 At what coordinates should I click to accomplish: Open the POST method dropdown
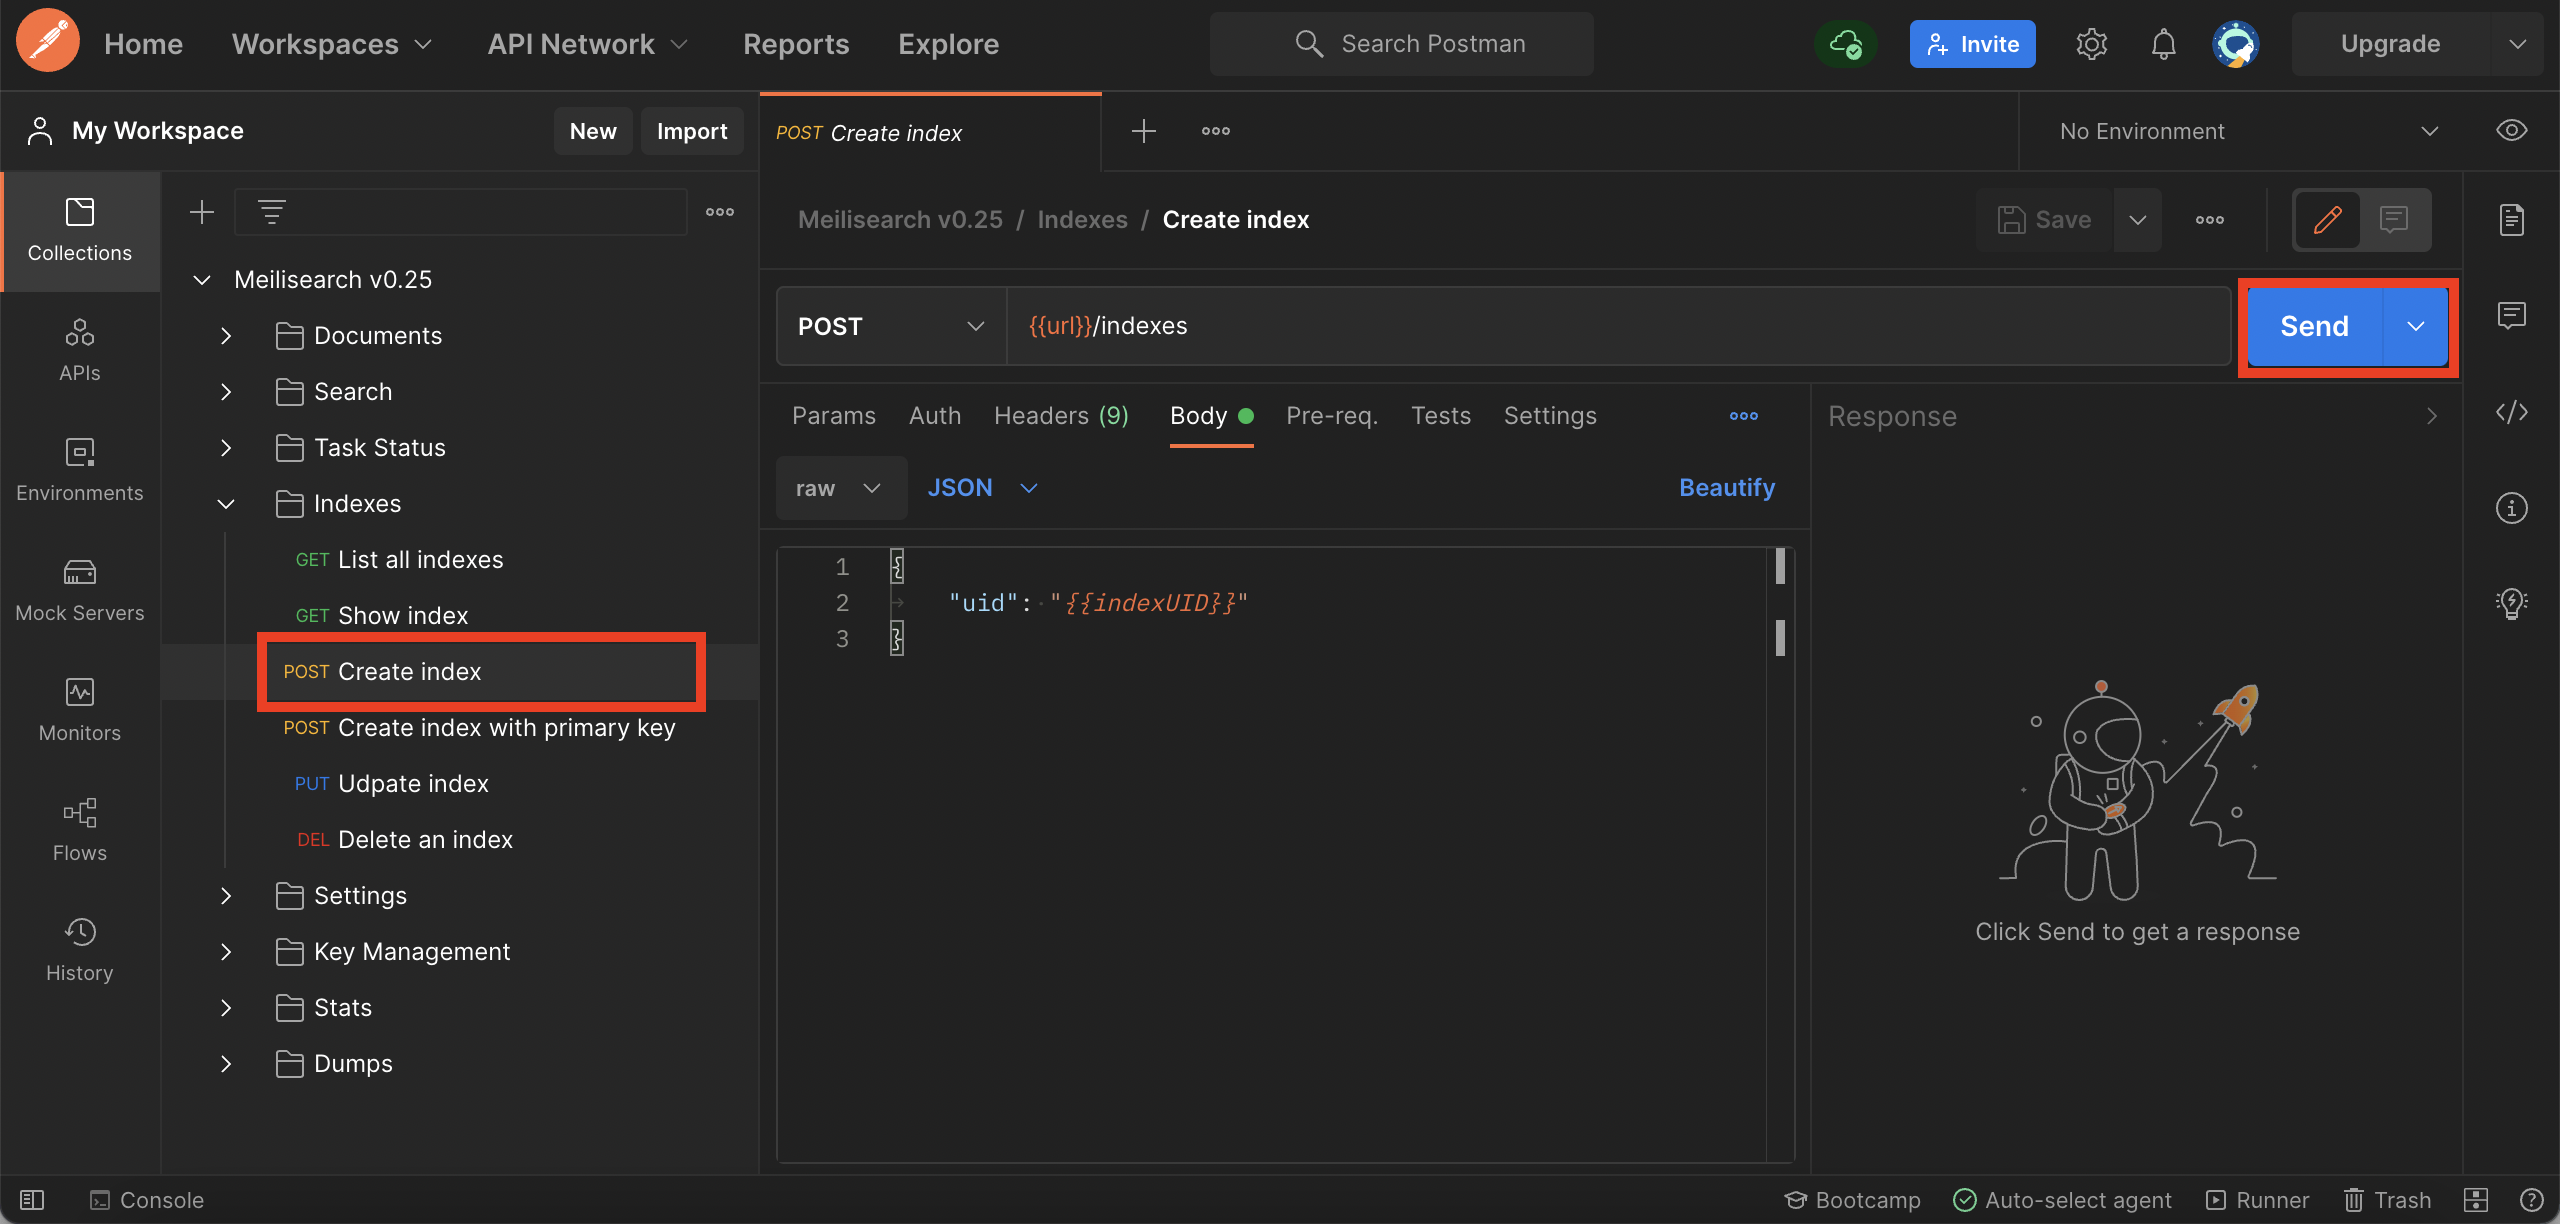[890, 326]
